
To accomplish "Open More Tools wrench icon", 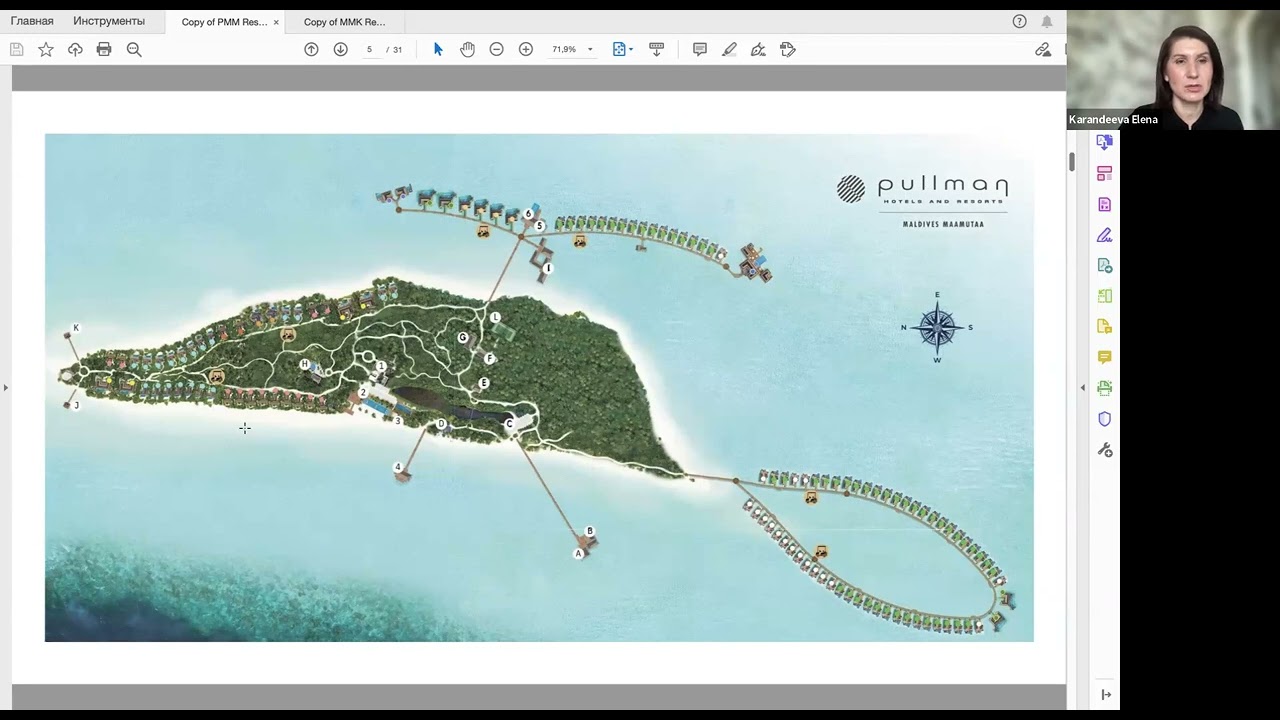I will [1104, 450].
